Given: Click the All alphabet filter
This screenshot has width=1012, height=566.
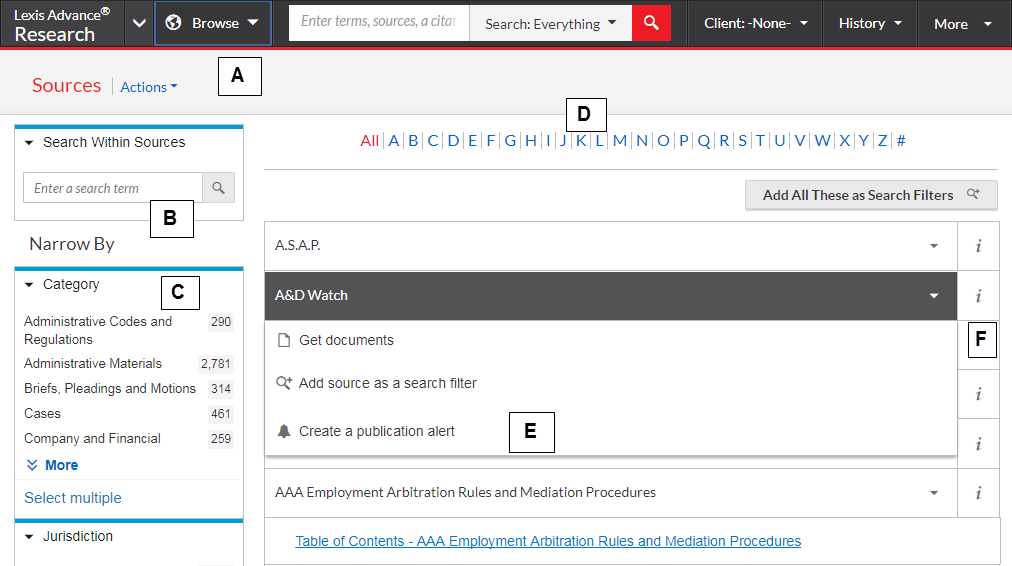Looking at the screenshot, I should point(369,141).
